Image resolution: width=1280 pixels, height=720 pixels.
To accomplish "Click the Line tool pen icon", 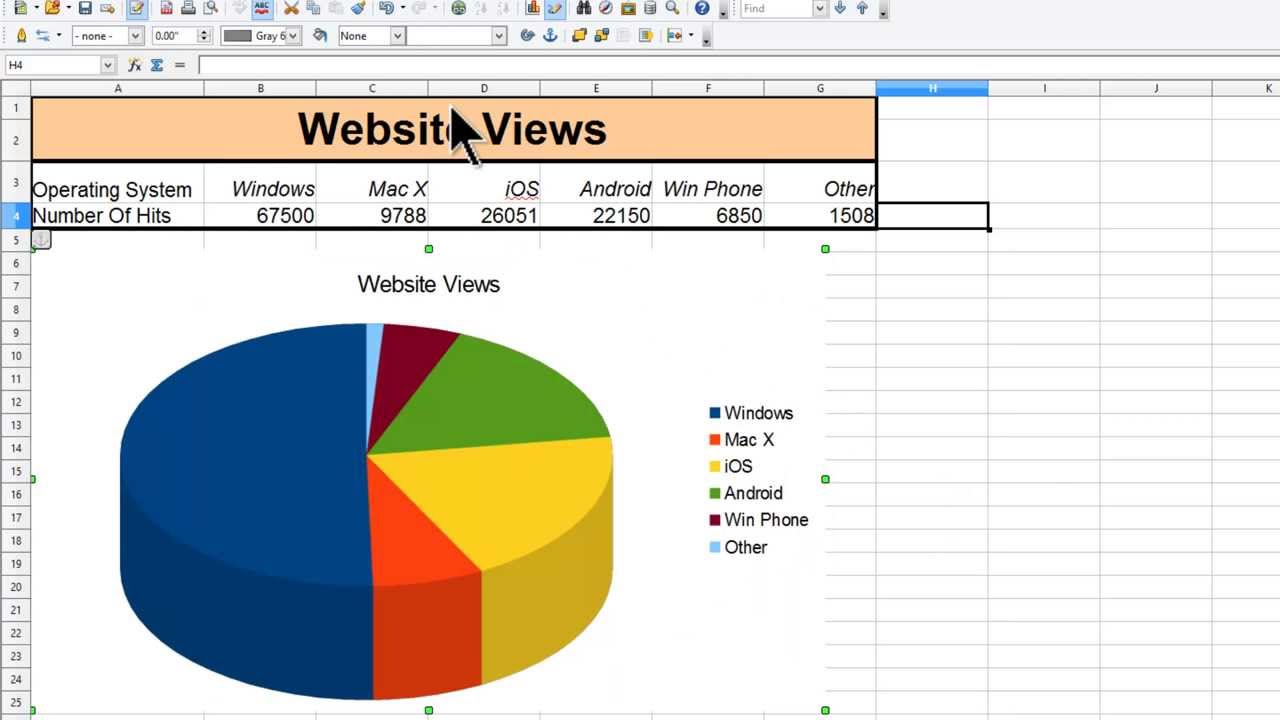I will (x=21, y=35).
